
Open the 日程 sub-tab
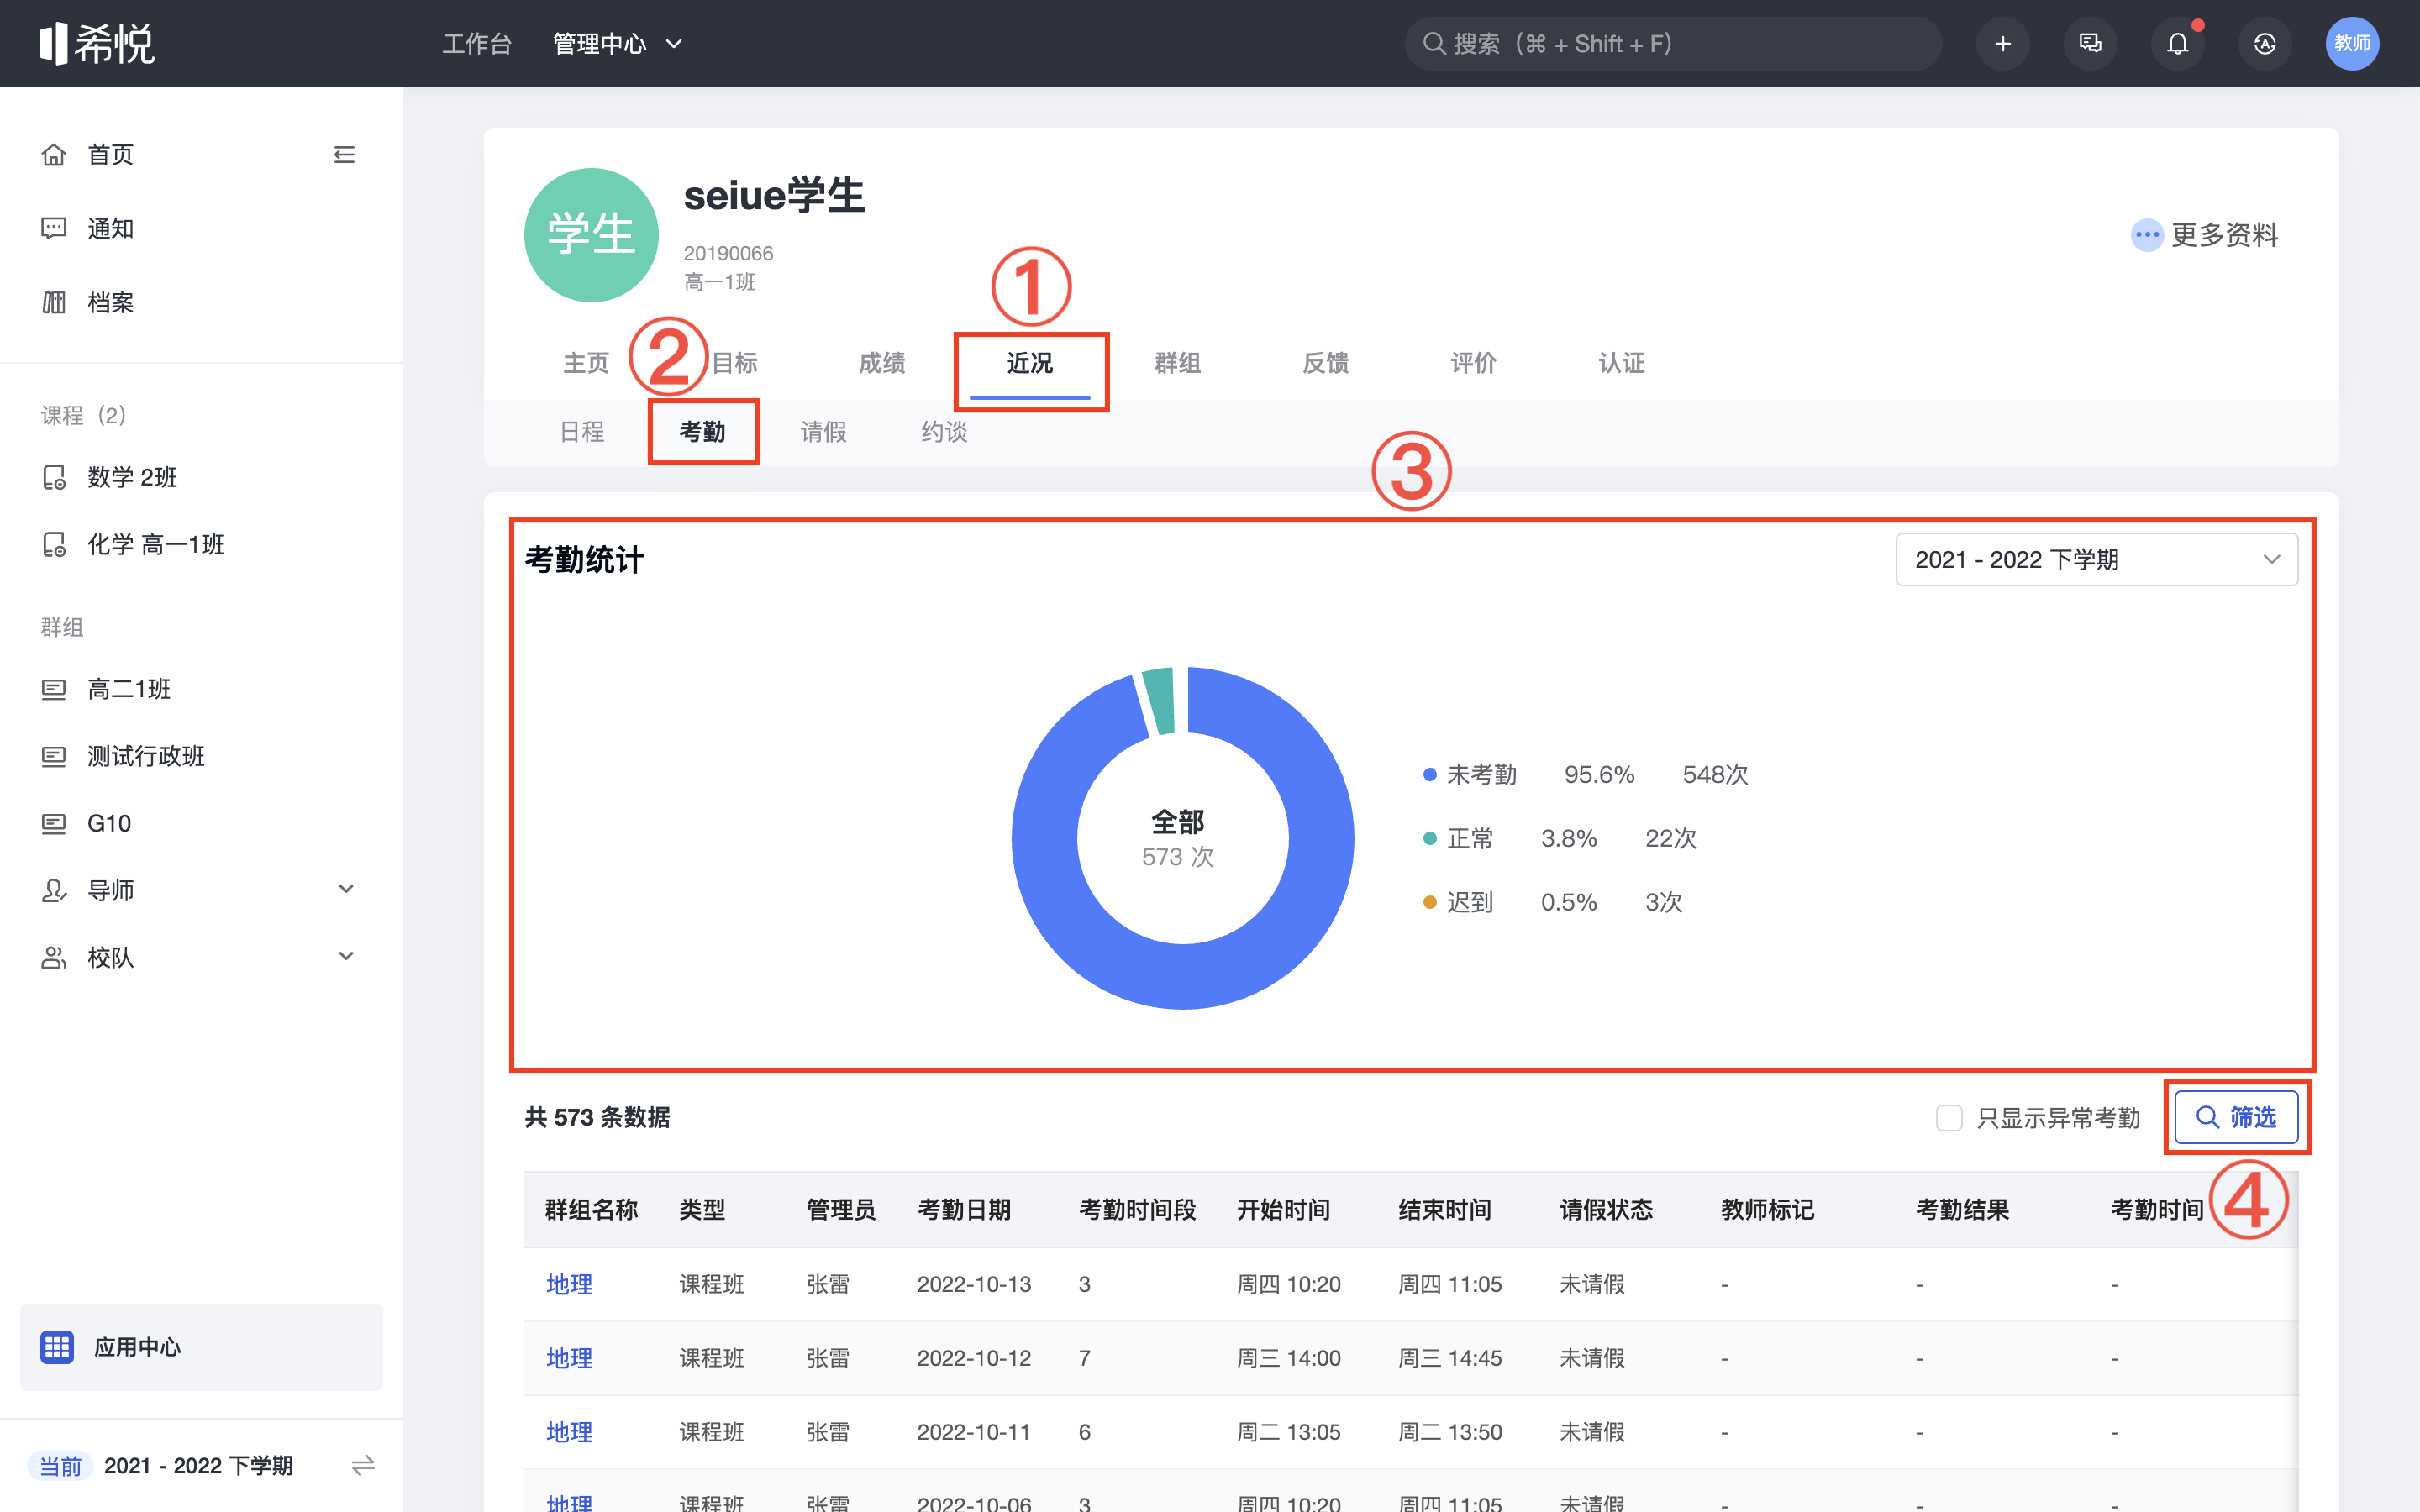tap(582, 432)
